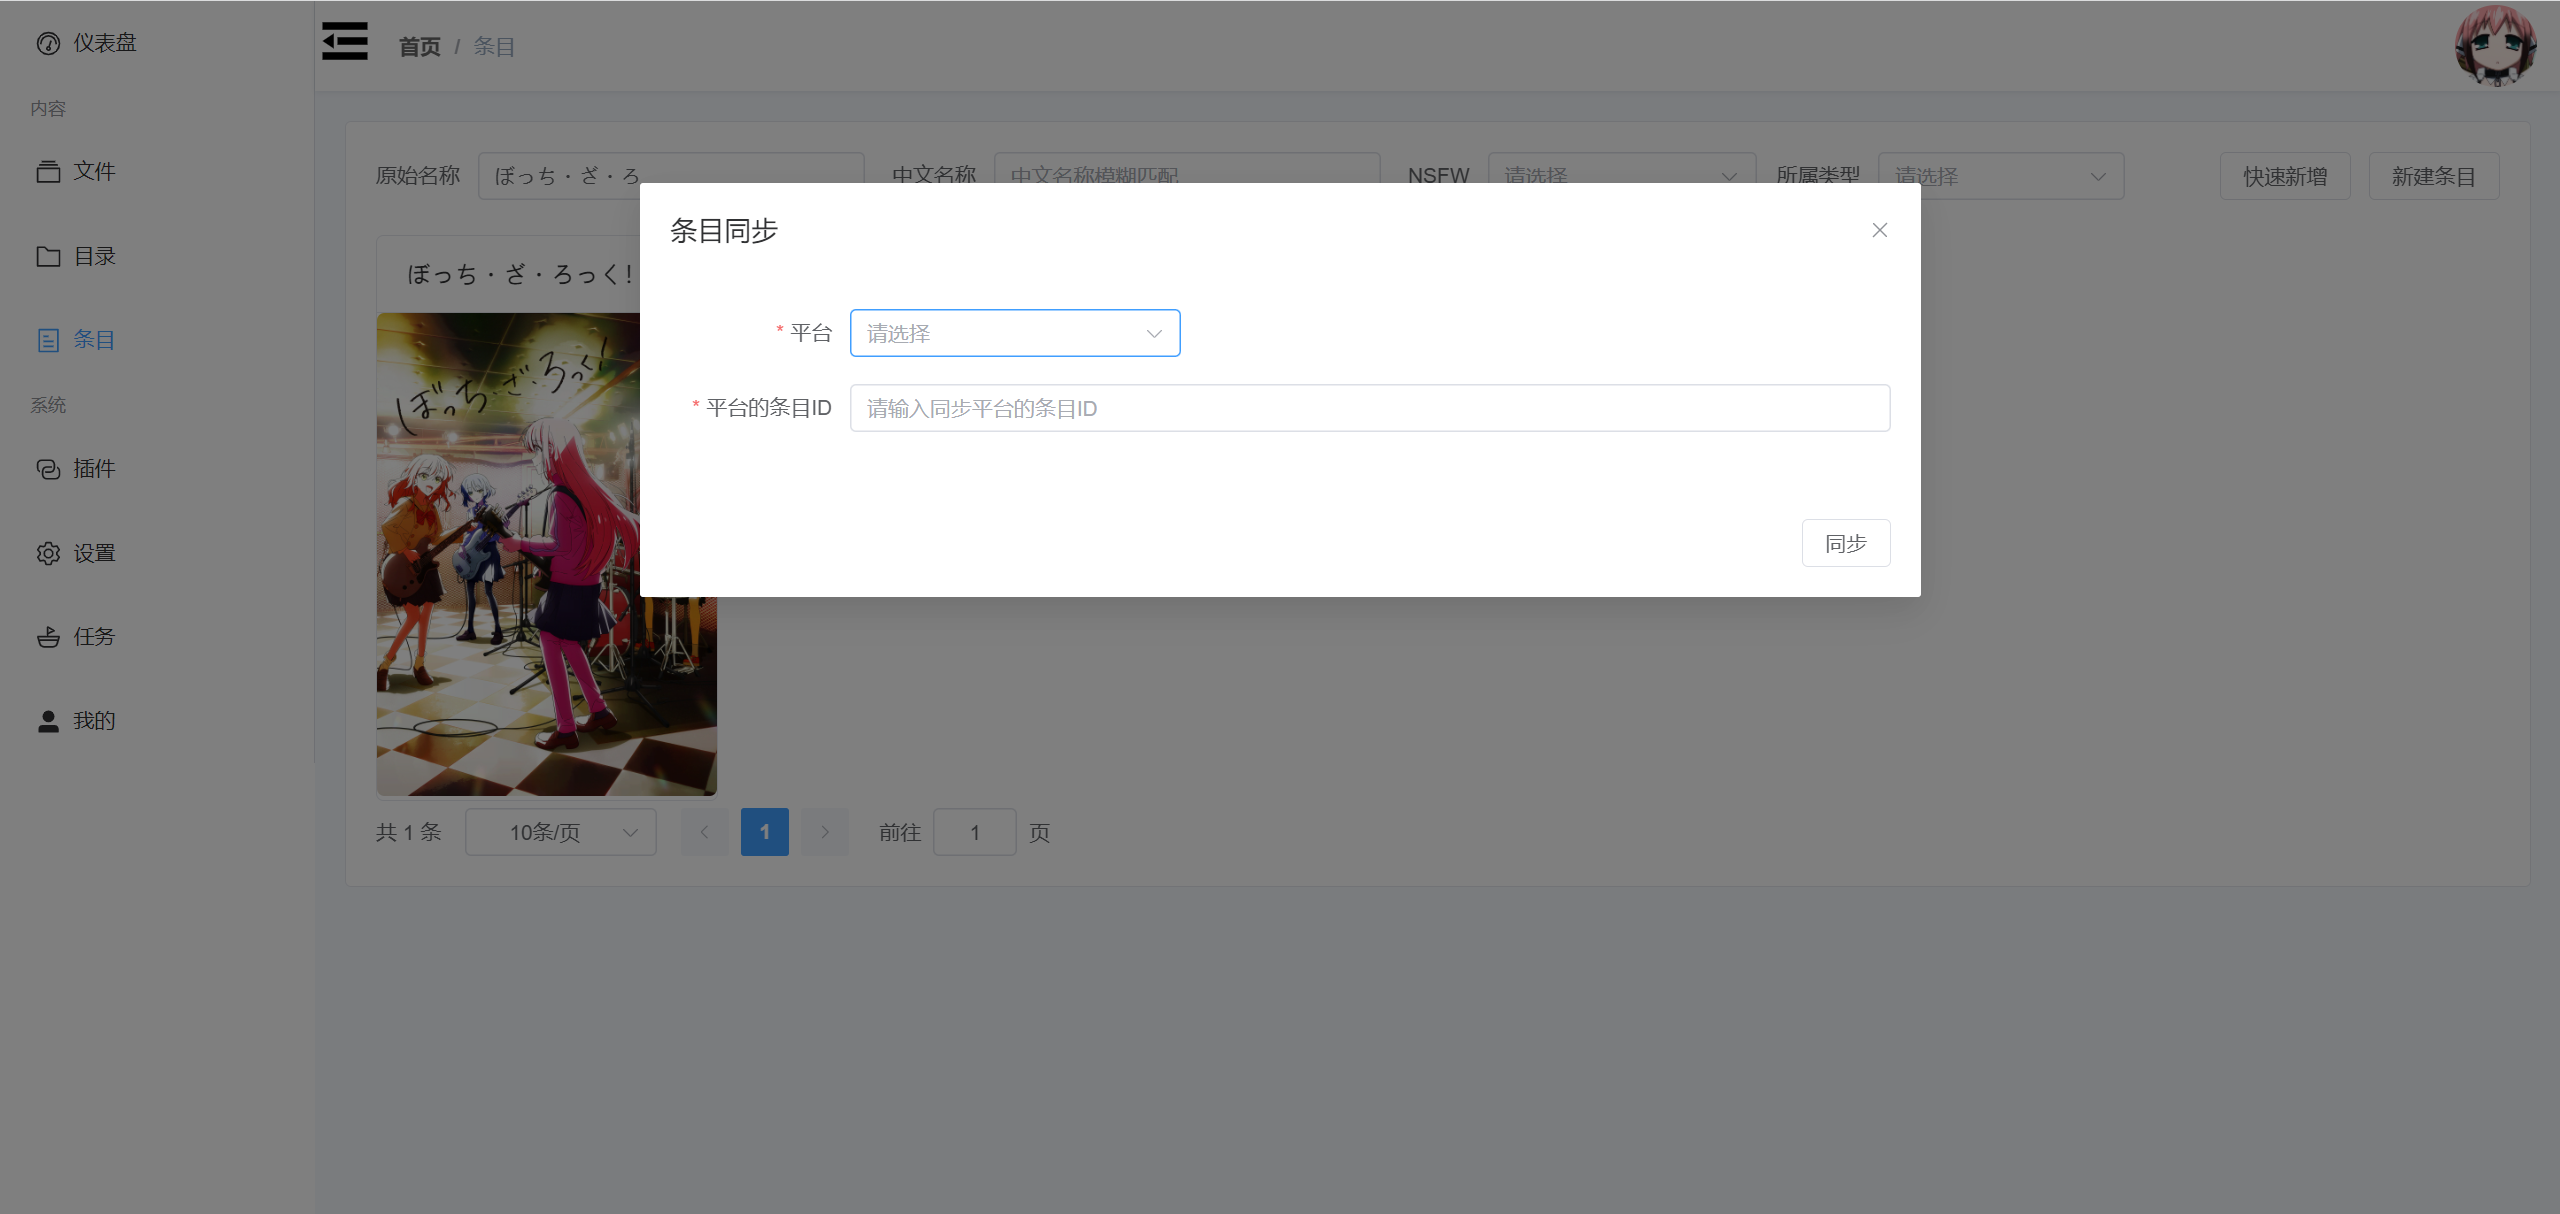This screenshot has height=1214, width=2560.
Task: Click the ぼっち・ざ・ろっく! card title
Action: [x=521, y=274]
